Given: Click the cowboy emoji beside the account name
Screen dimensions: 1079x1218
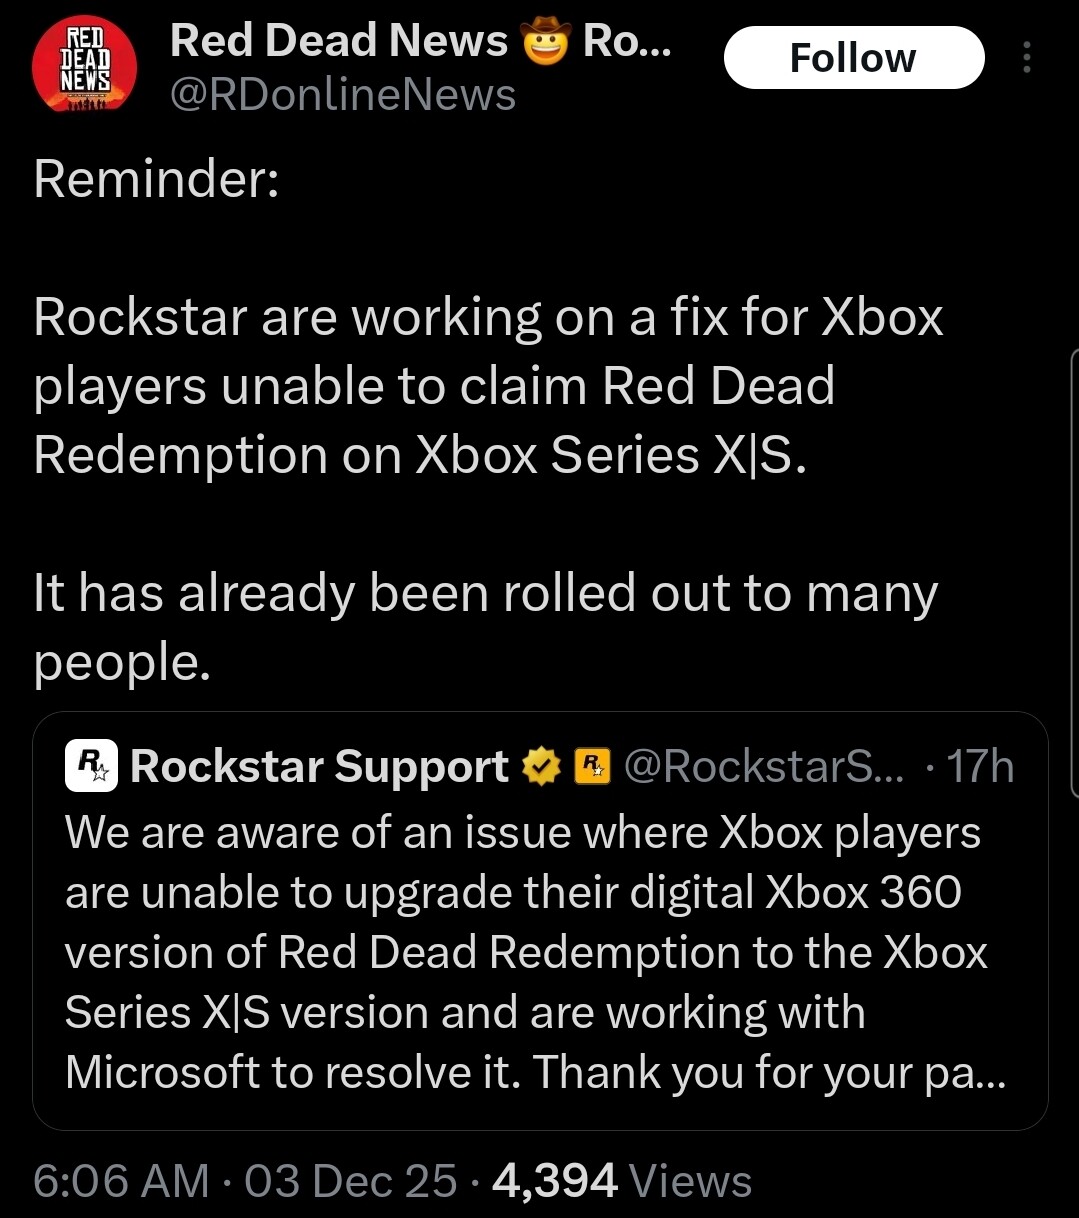Looking at the screenshot, I should tap(545, 41).
